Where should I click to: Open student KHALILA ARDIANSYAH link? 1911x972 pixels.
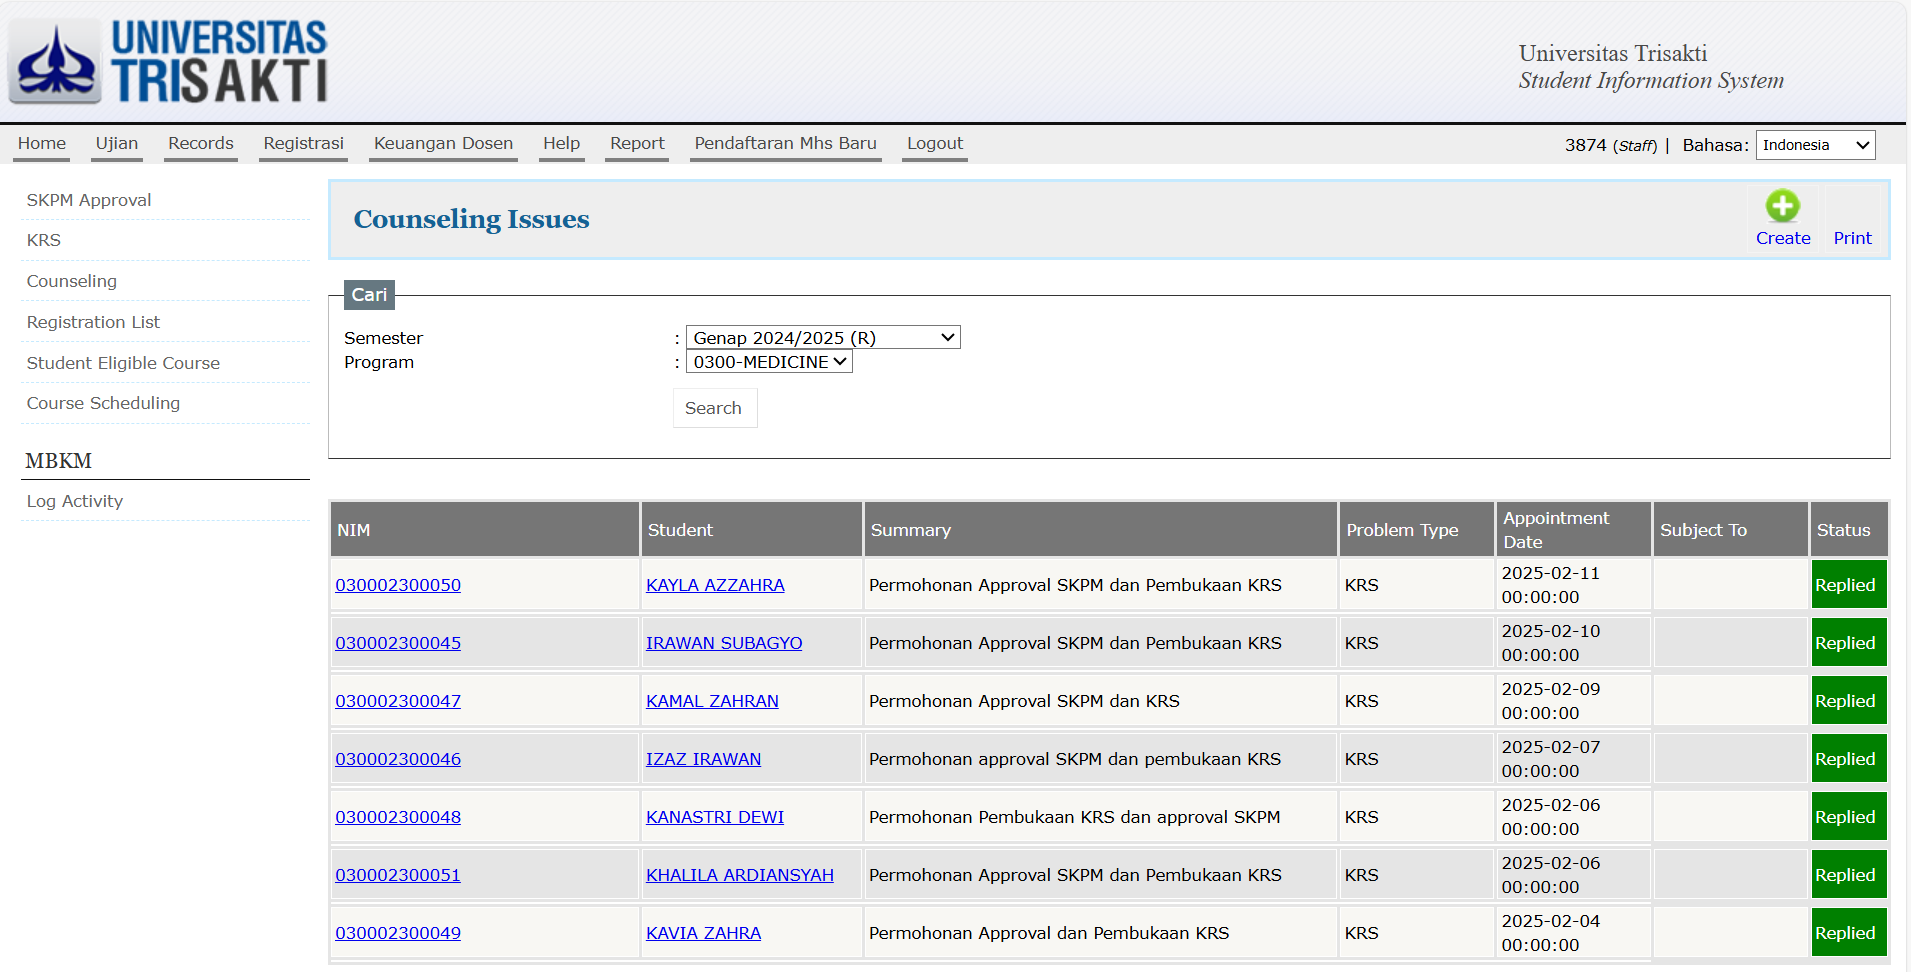point(739,875)
